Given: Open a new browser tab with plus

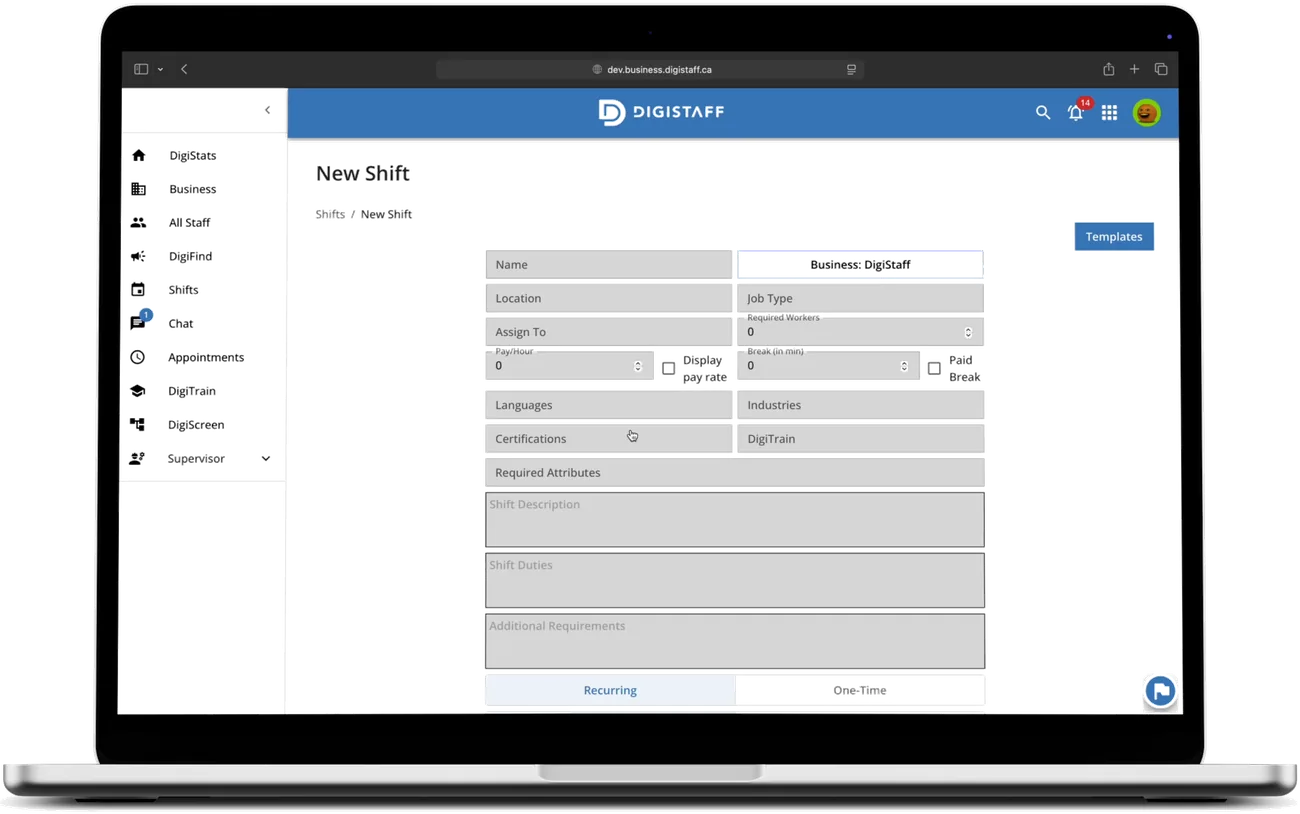Looking at the screenshot, I should pos(1134,69).
